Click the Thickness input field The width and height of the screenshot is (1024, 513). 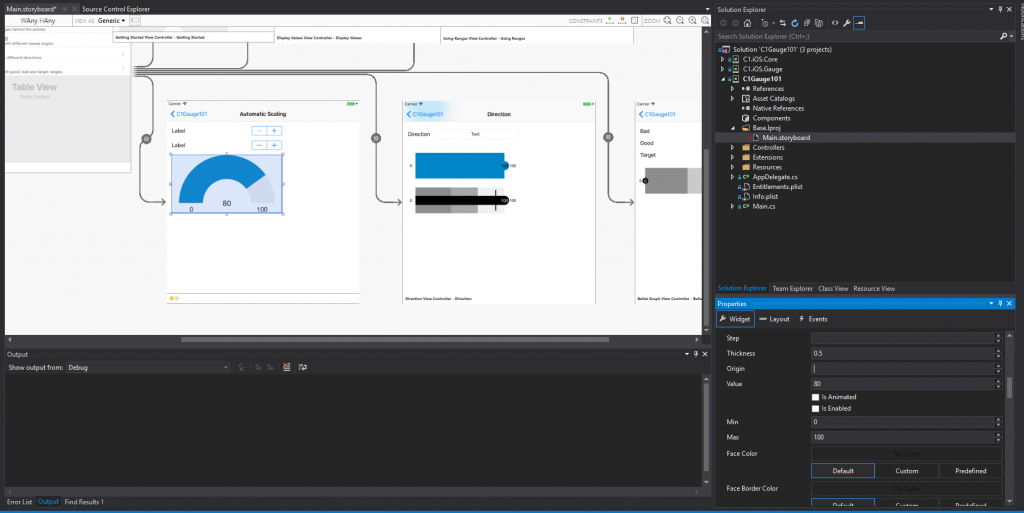pos(902,353)
